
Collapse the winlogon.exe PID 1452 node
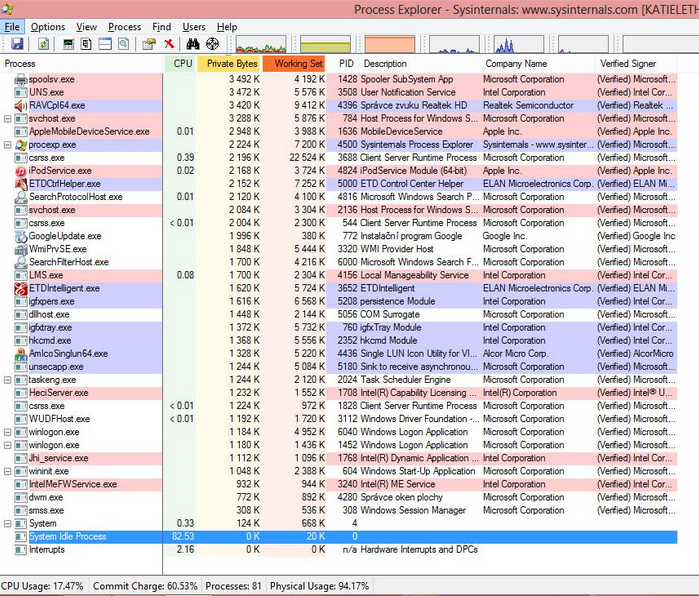(x=7, y=445)
